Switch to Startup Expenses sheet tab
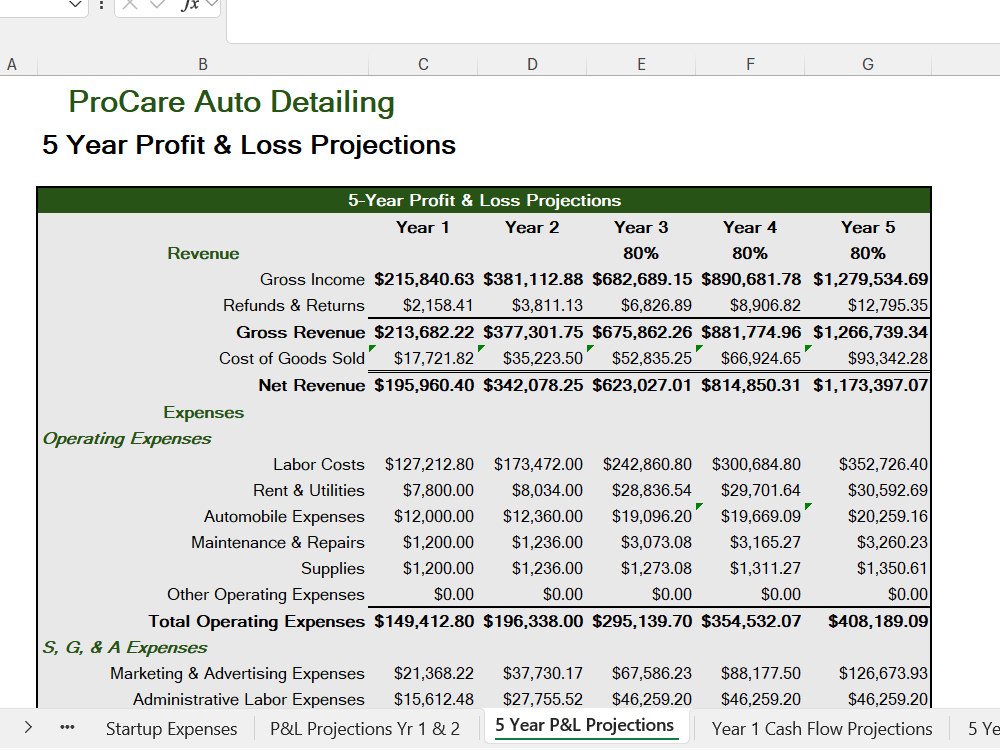The width and height of the screenshot is (1000, 750). pos(172,728)
